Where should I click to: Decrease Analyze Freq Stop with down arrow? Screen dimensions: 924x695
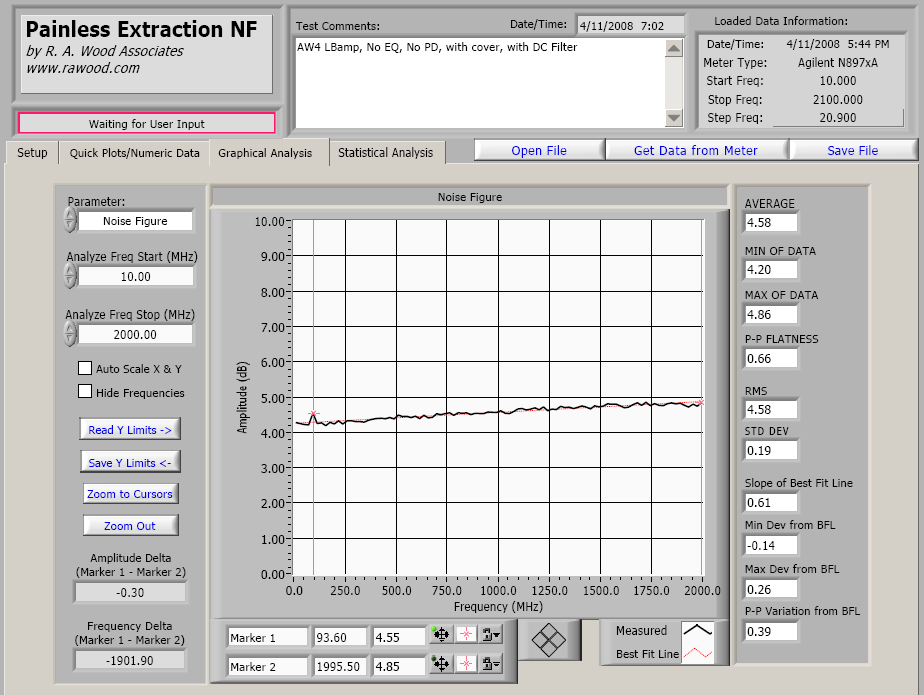70,340
